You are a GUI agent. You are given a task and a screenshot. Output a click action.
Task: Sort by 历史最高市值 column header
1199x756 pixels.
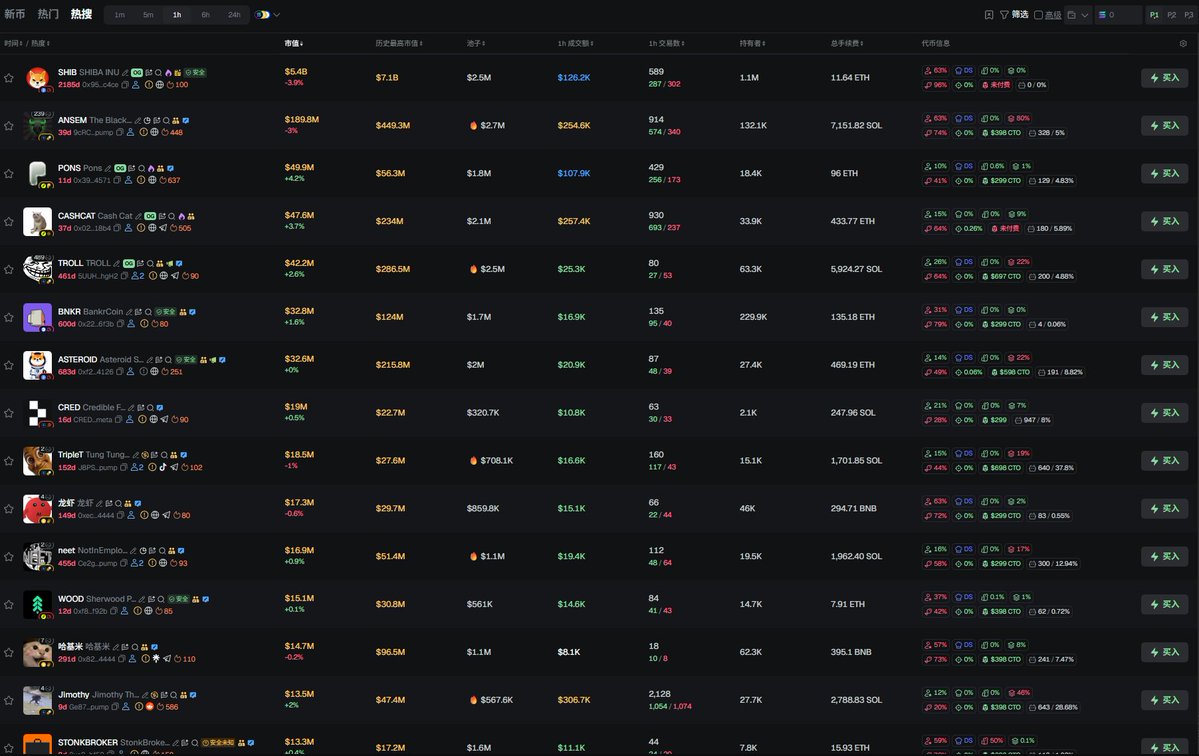click(x=398, y=44)
